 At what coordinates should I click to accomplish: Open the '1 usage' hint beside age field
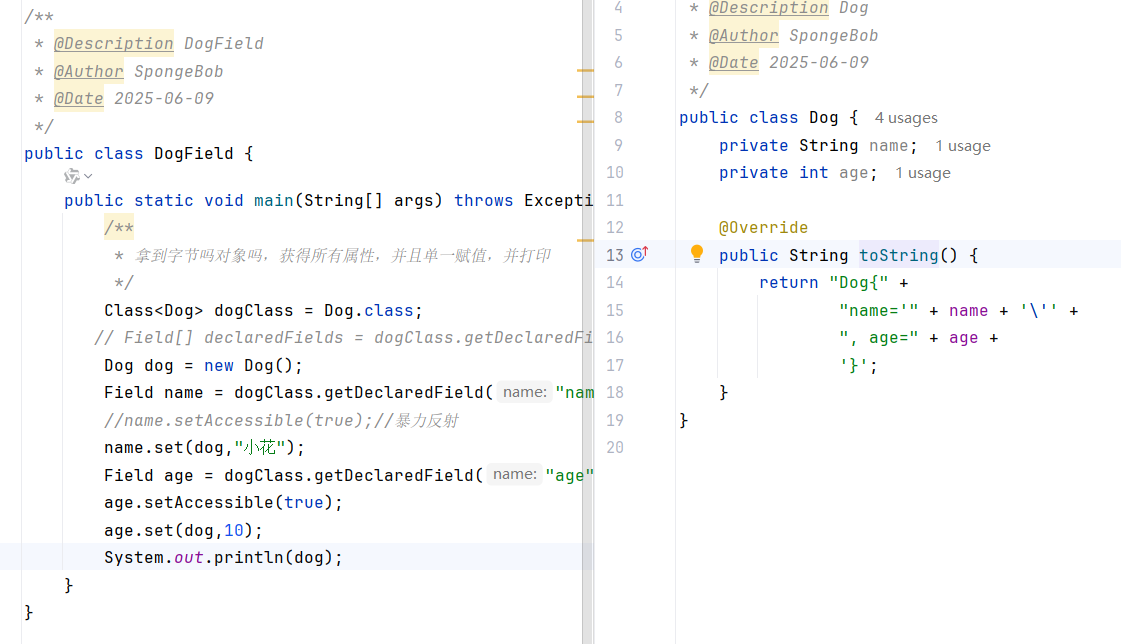point(923,173)
